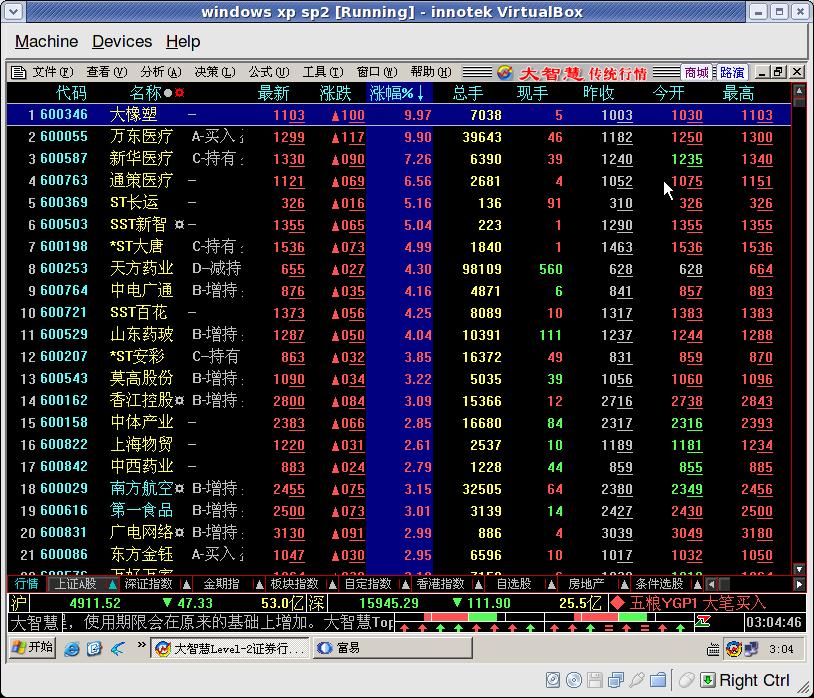Select the 万东医疗 600055 row
Screen dimensions: 814x698
click(x=399, y=137)
